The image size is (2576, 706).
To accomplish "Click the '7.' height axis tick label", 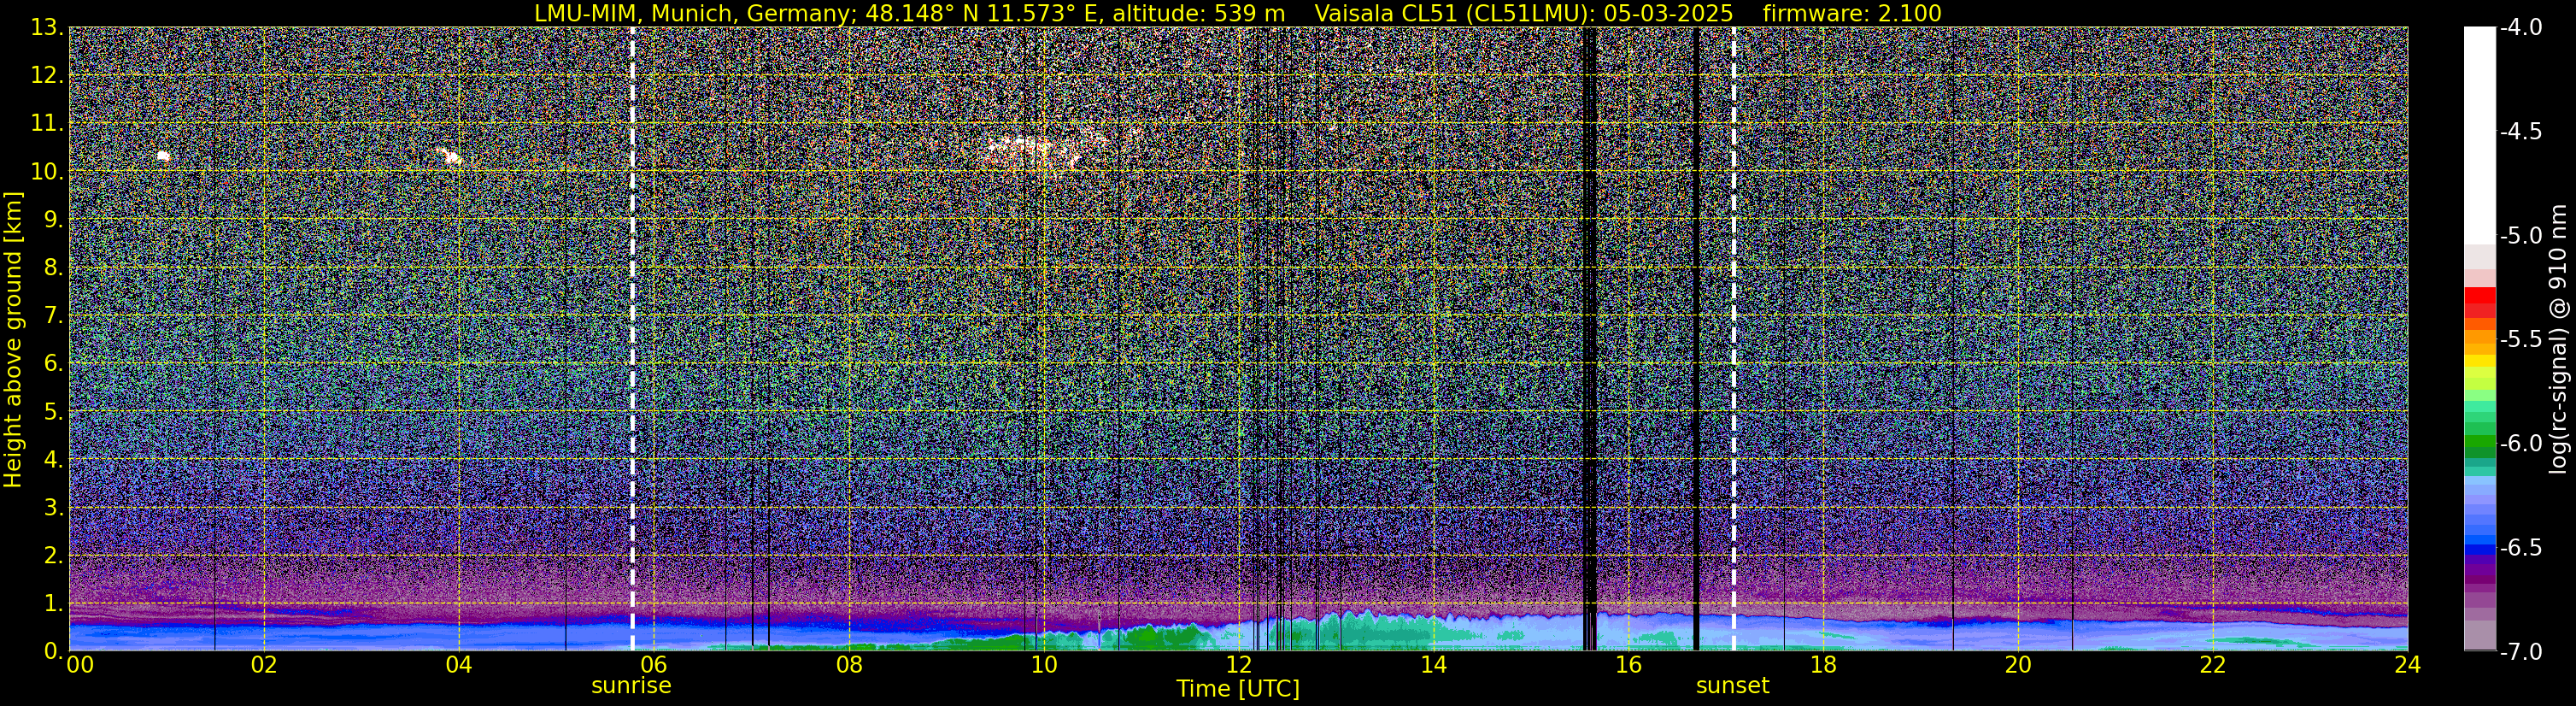I will coord(54,315).
